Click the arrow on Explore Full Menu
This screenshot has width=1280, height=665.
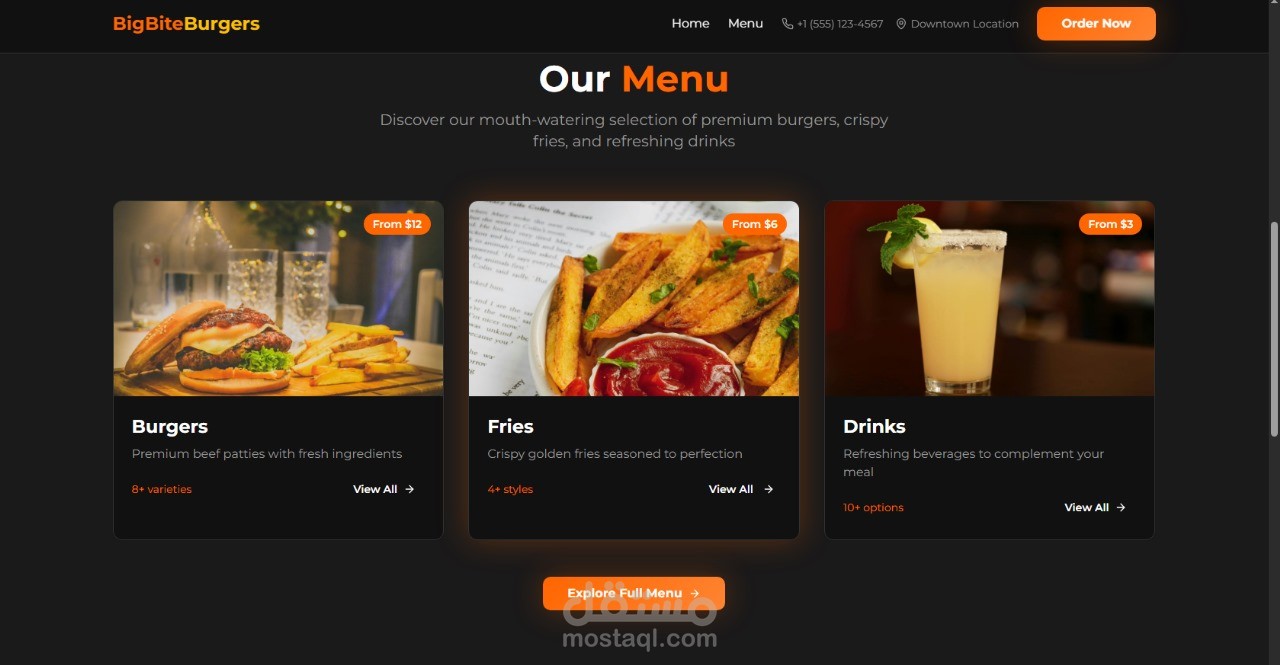[x=695, y=593]
